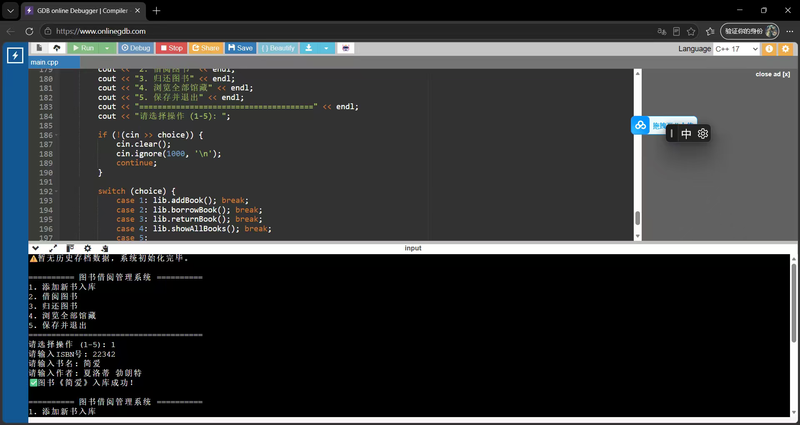Click line number 190 in the gutter

(x=46, y=172)
